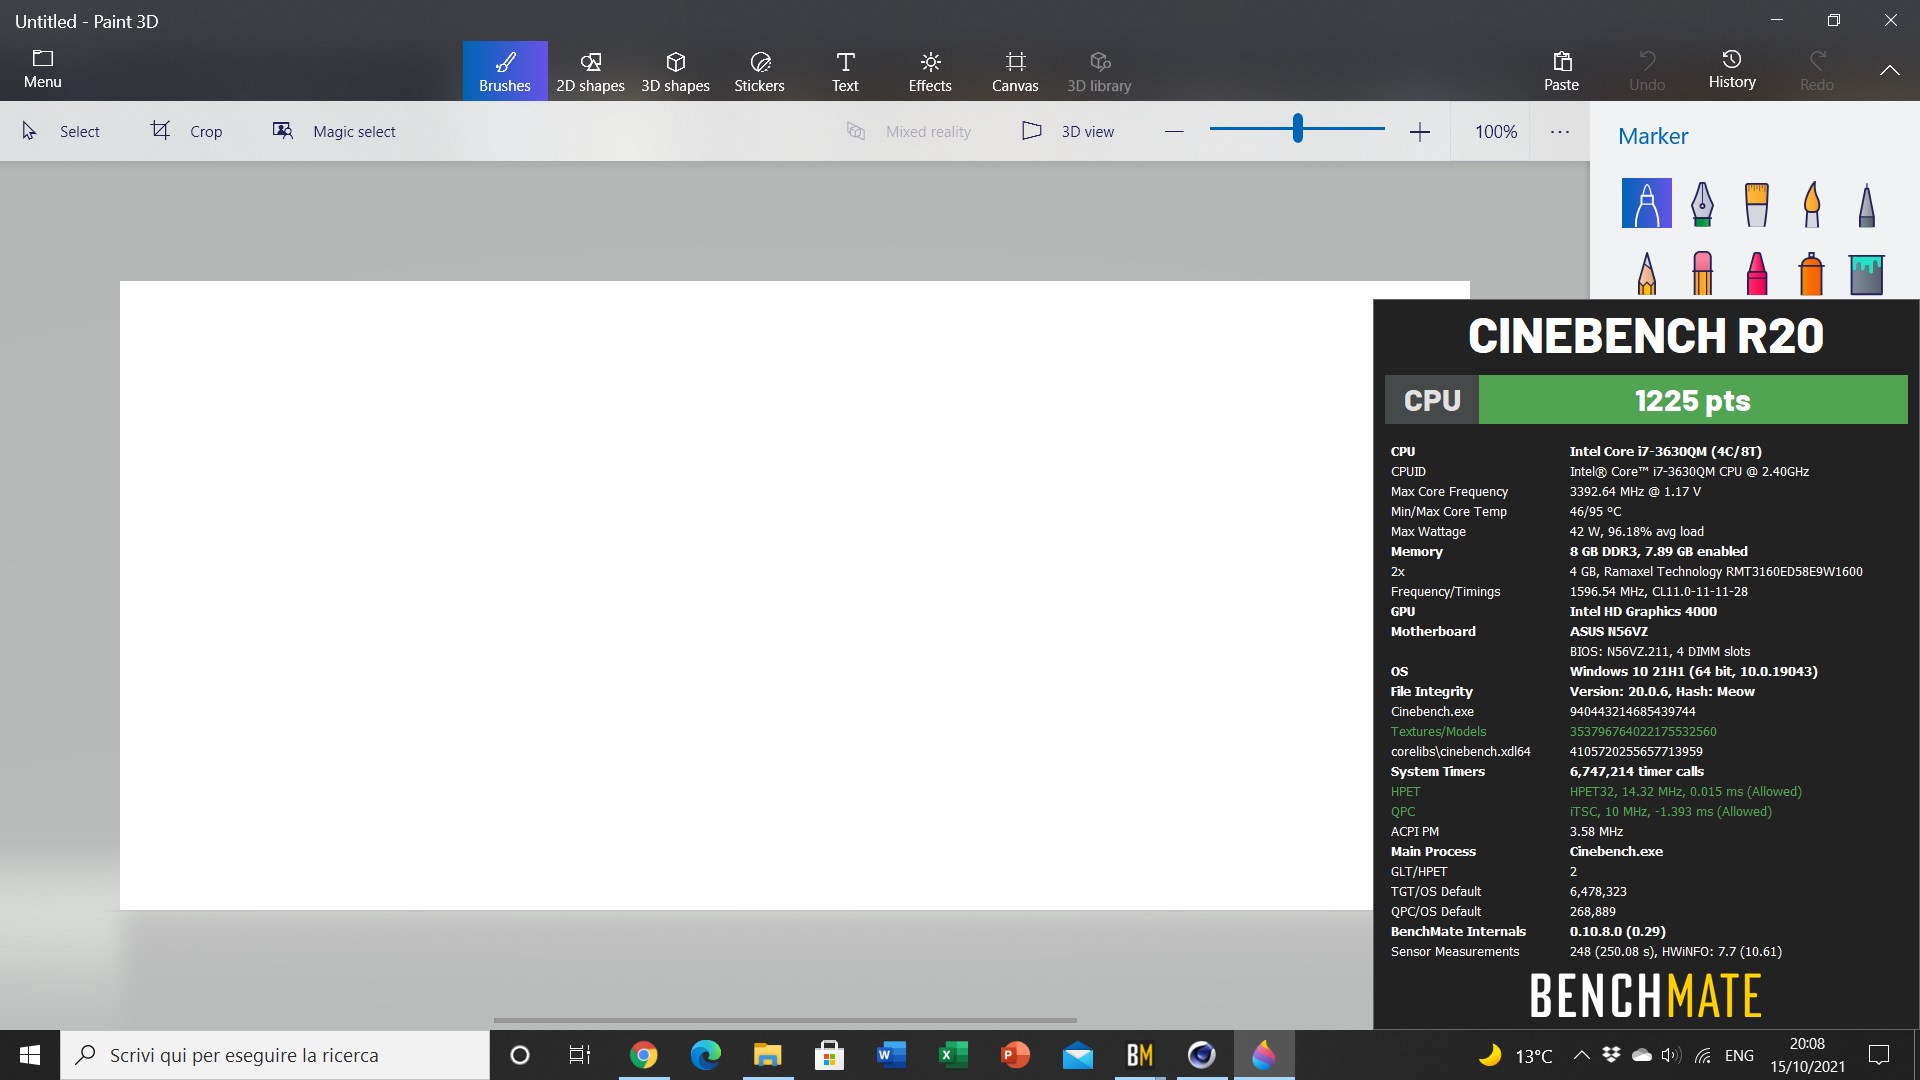
Task: Show hidden system tray icons
Action: (x=1581, y=1055)
